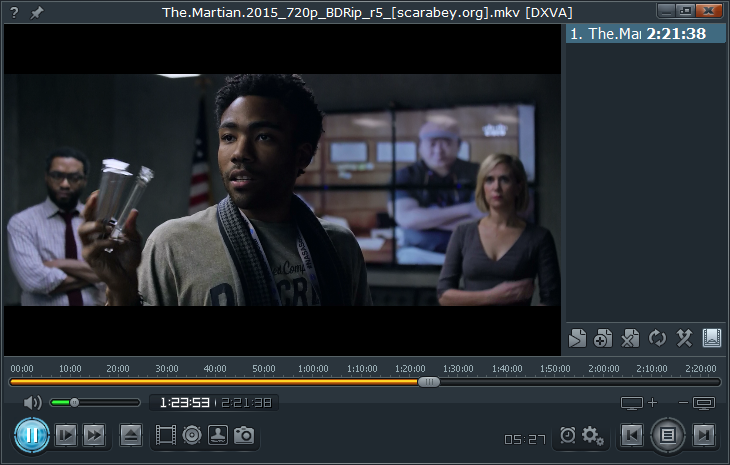Click the frame step play button
The image size is (730, 465).
point(66,435)
